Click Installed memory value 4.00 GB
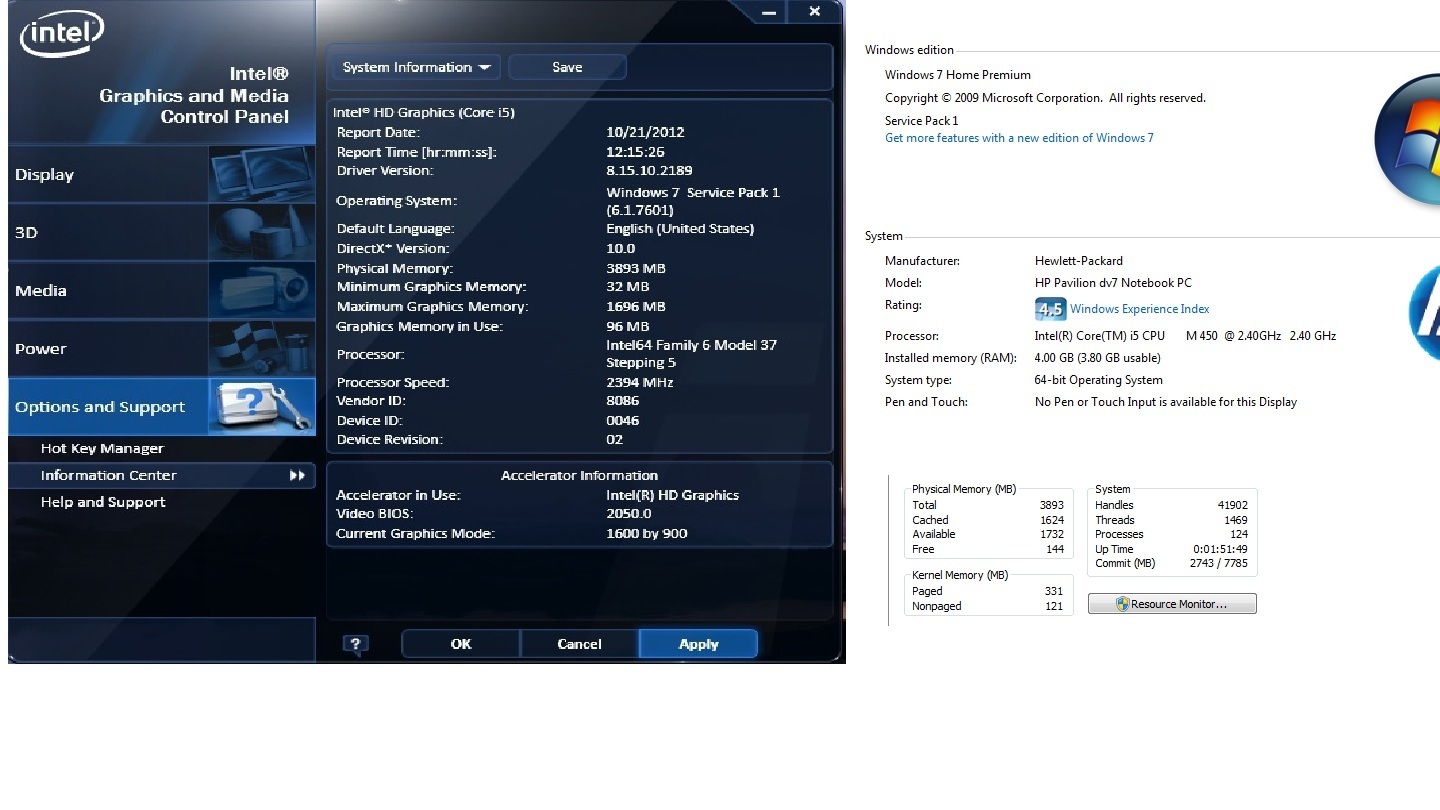 click(1097, 358)
